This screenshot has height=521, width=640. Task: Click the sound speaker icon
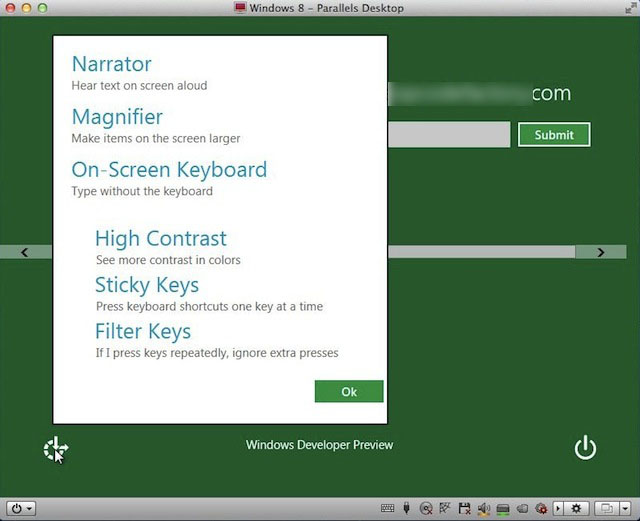pos(483,509)
